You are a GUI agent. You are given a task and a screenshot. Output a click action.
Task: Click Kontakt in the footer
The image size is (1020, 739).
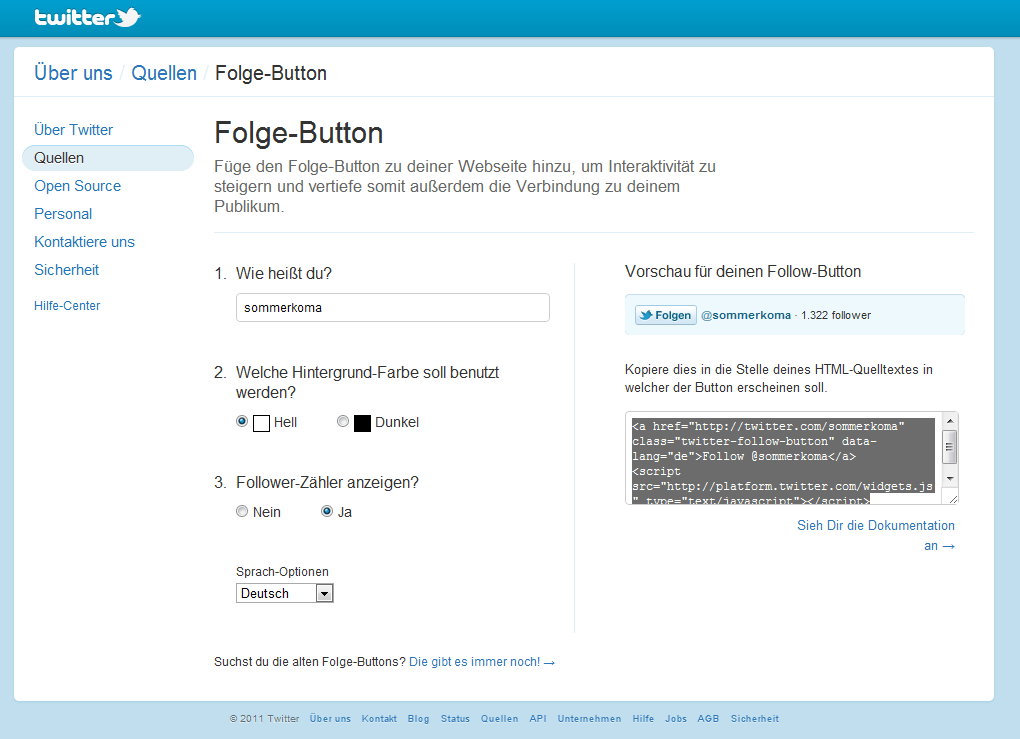coord(379,719)
